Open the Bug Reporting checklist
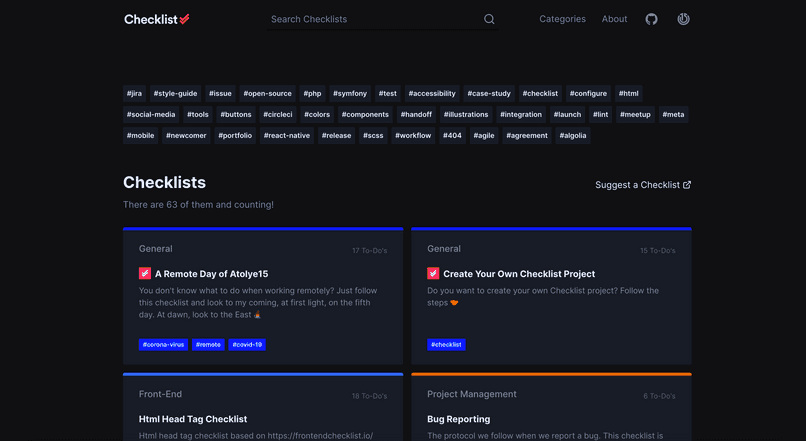 coord(458,419)
